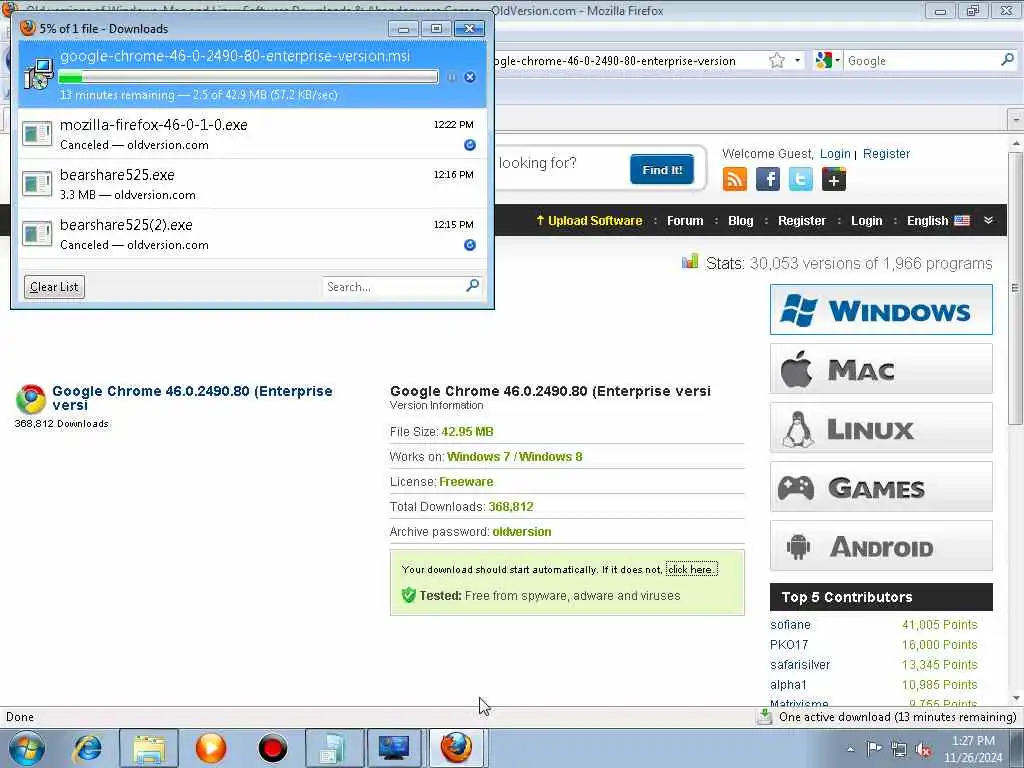Screen dimensions: 1024x768
Task: Click the 'click here' download link
Action: [x=691, y=569]
